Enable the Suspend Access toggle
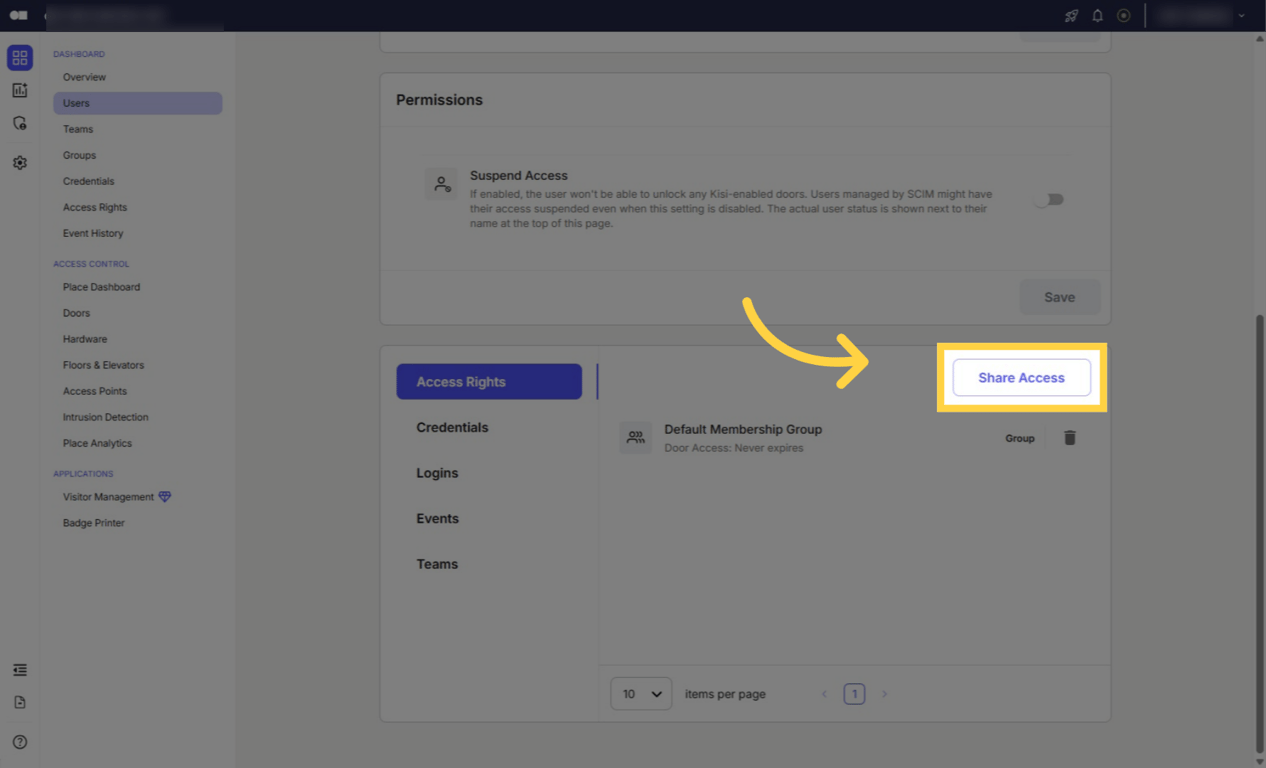 (1049, 199)
